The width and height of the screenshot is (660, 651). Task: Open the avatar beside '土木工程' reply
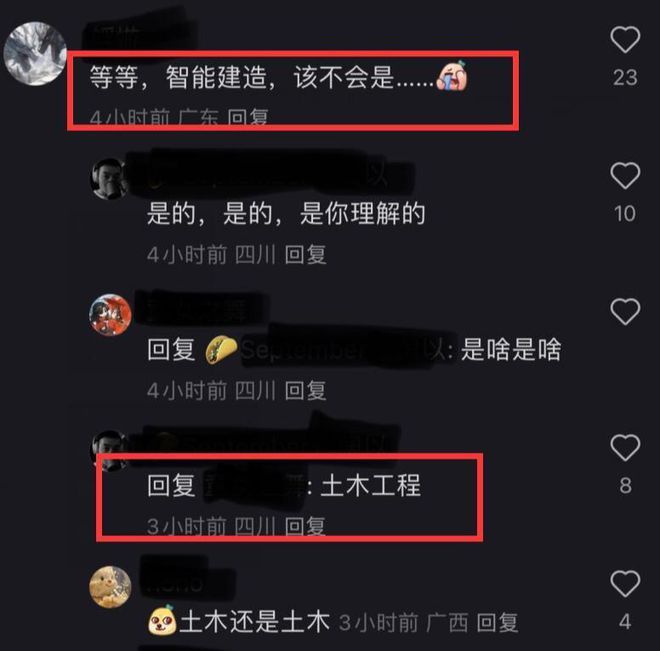click(x=109, y=450)
